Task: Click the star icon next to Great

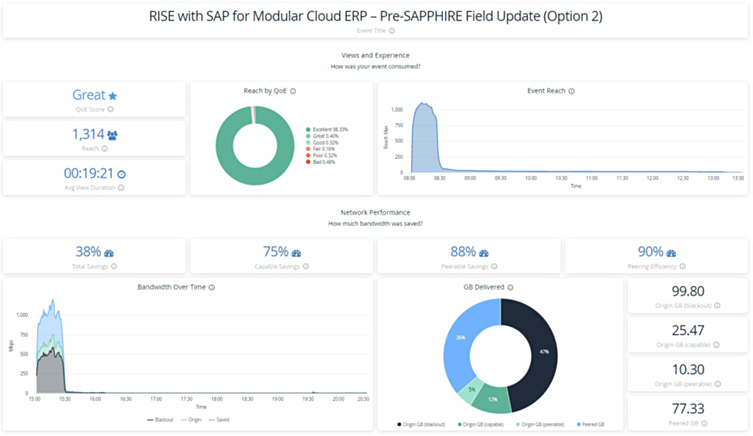Action: 113,96
